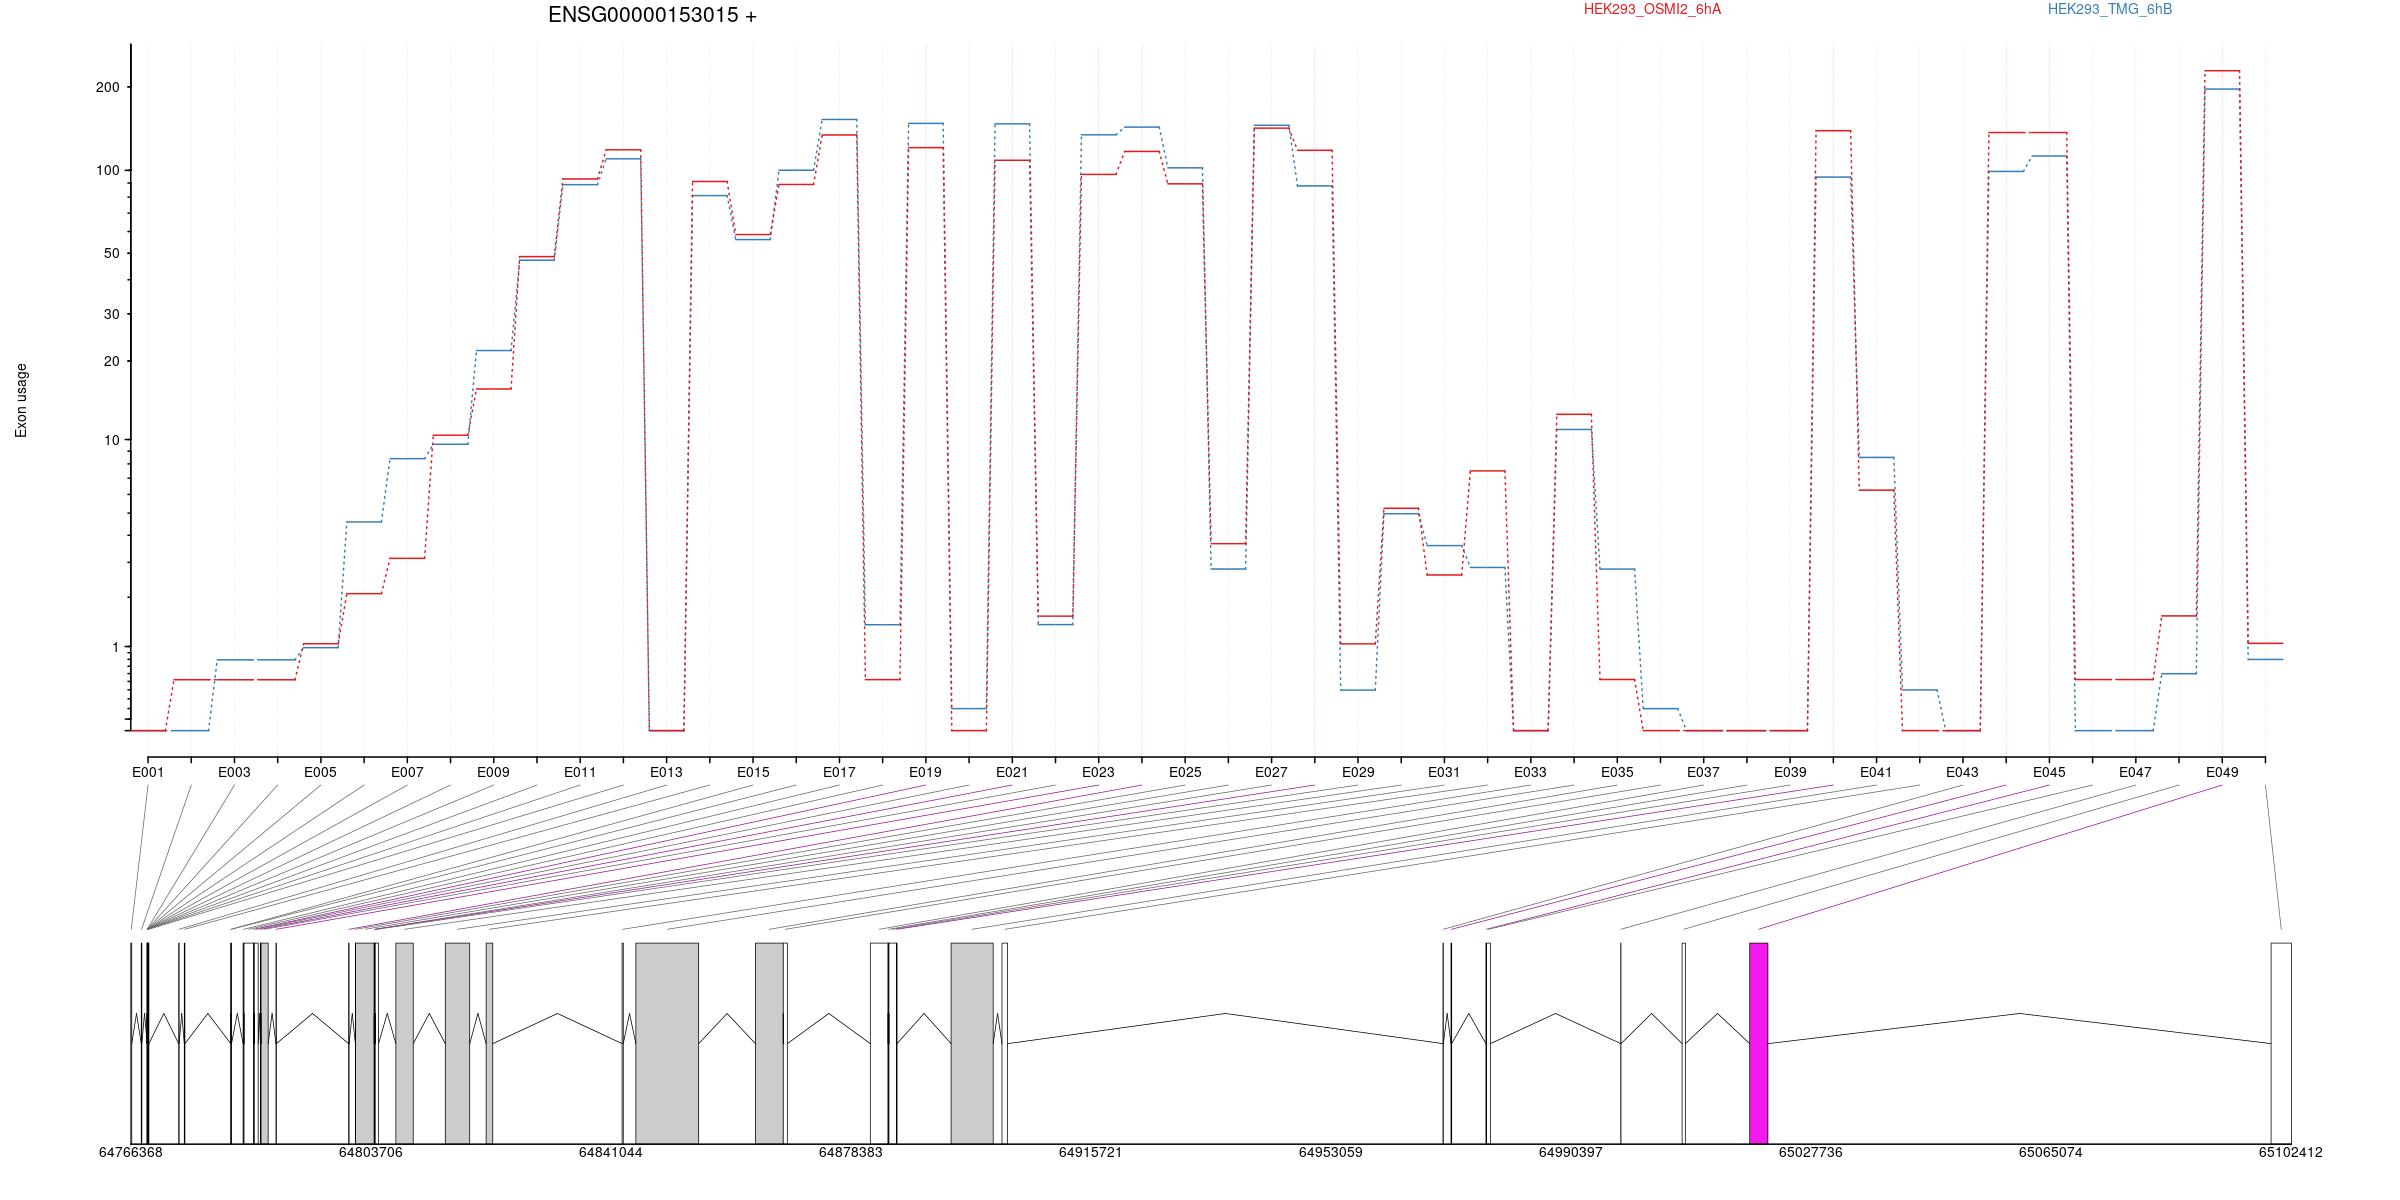
Task: Click the y-axis tick value 20
Action: click(x=111, y=361)
